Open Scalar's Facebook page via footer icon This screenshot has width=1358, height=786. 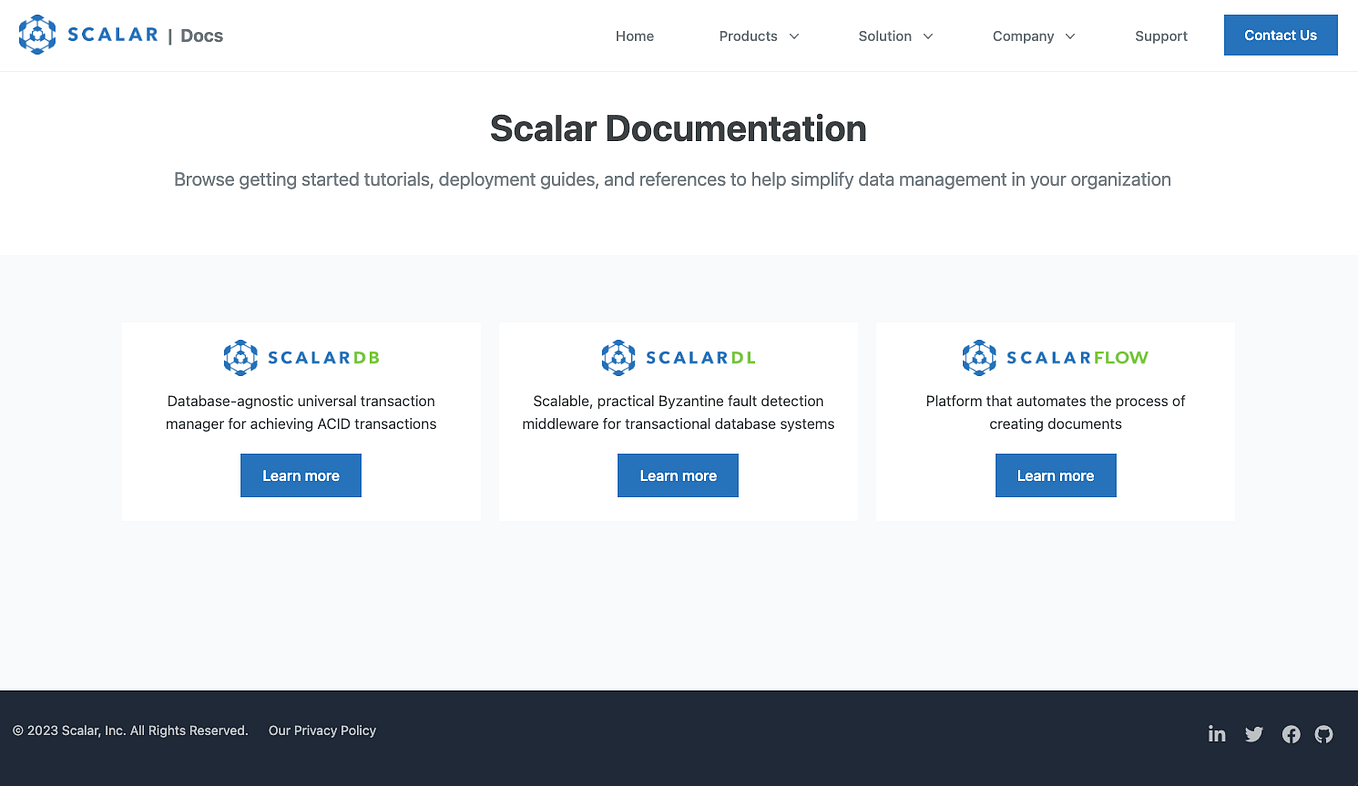point(1291,733)
